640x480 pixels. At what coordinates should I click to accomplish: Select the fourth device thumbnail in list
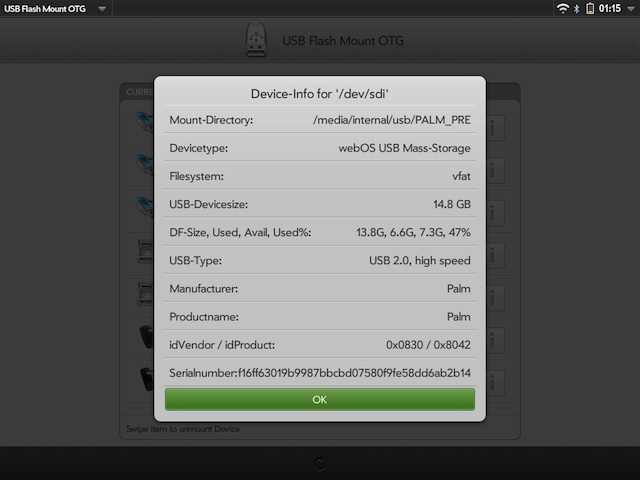point(145,251)
